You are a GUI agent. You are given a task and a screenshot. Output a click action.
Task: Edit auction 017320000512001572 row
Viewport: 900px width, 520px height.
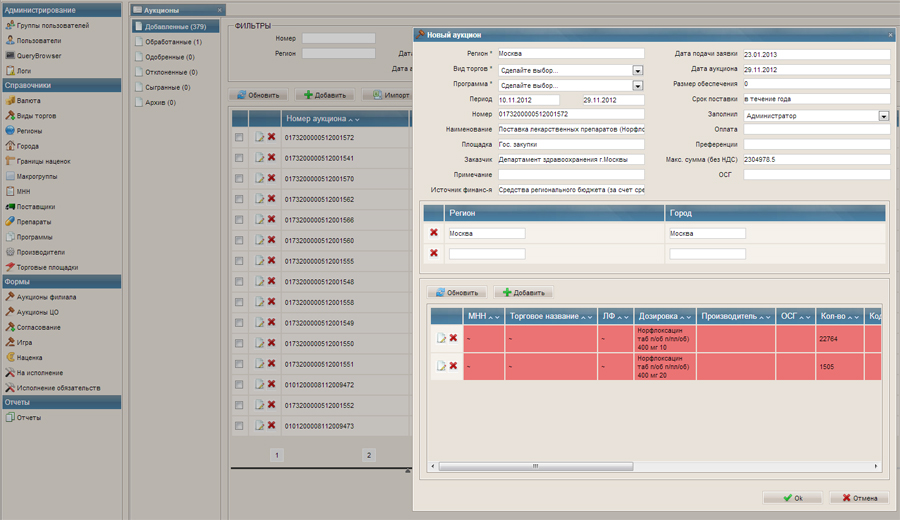click(260, 137)
